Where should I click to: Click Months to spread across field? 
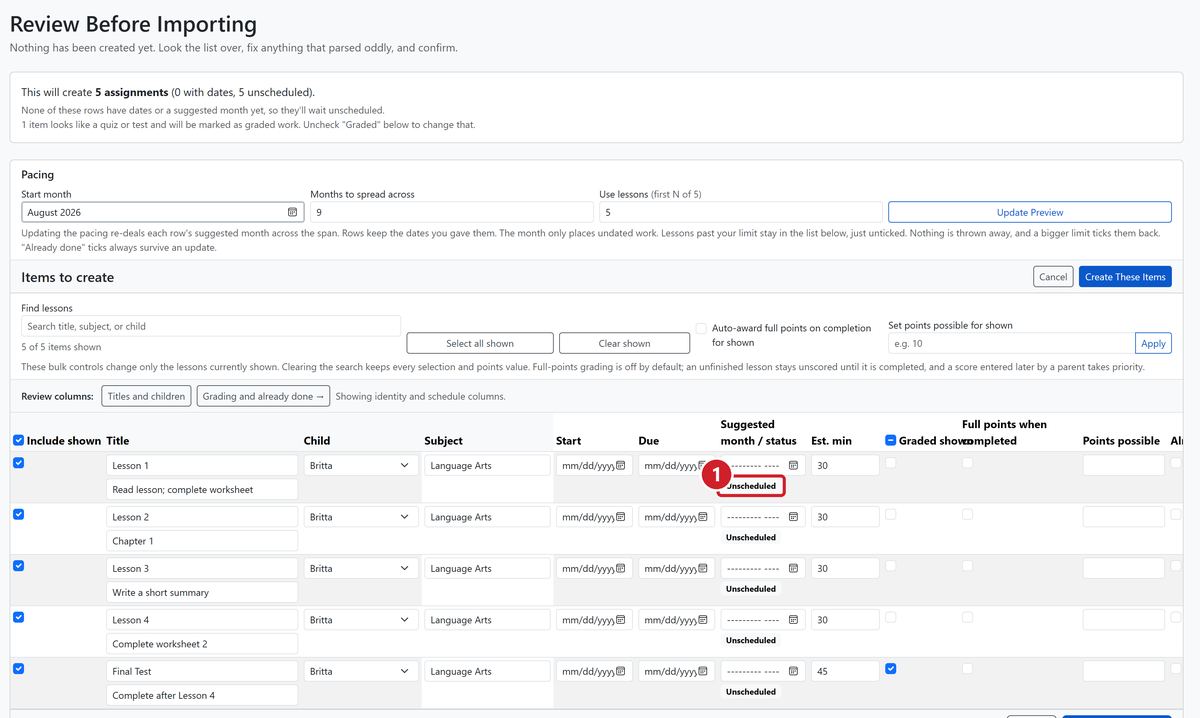point(452,212)
